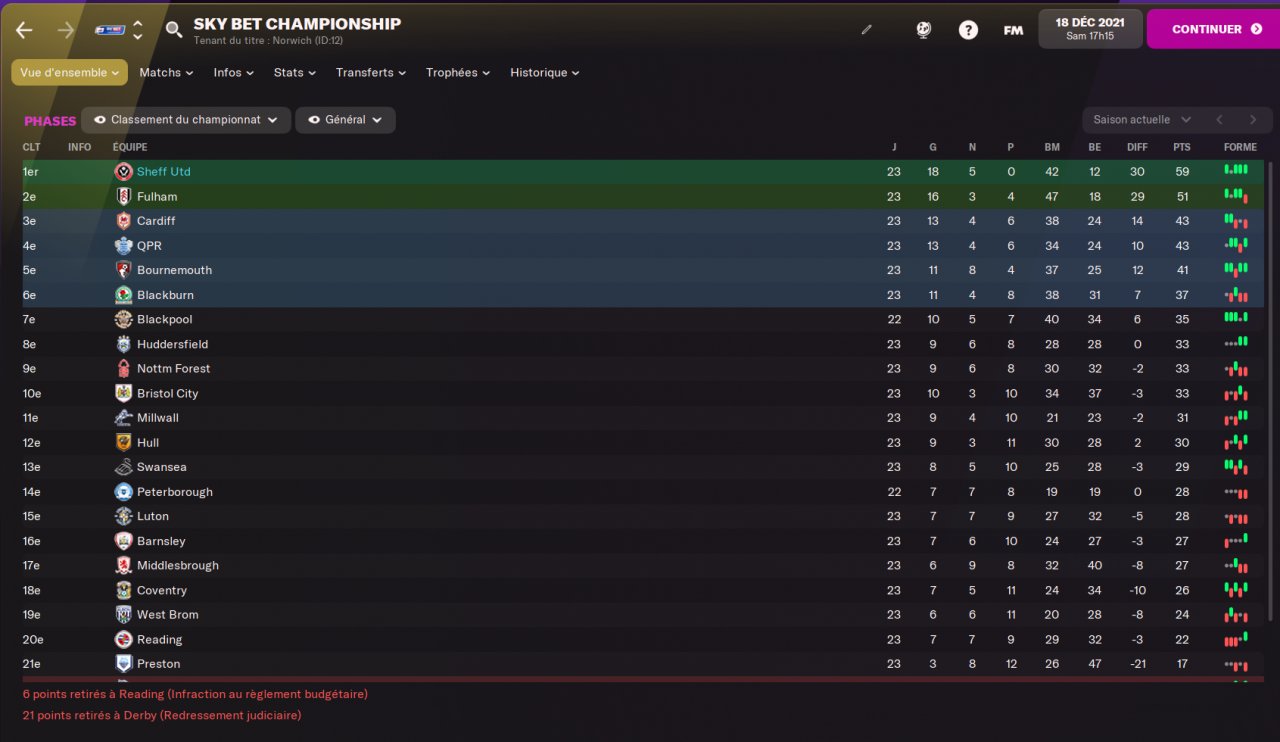
Task: Toggle eye icon on Classement du championnat
Action: tap(100, 120)
